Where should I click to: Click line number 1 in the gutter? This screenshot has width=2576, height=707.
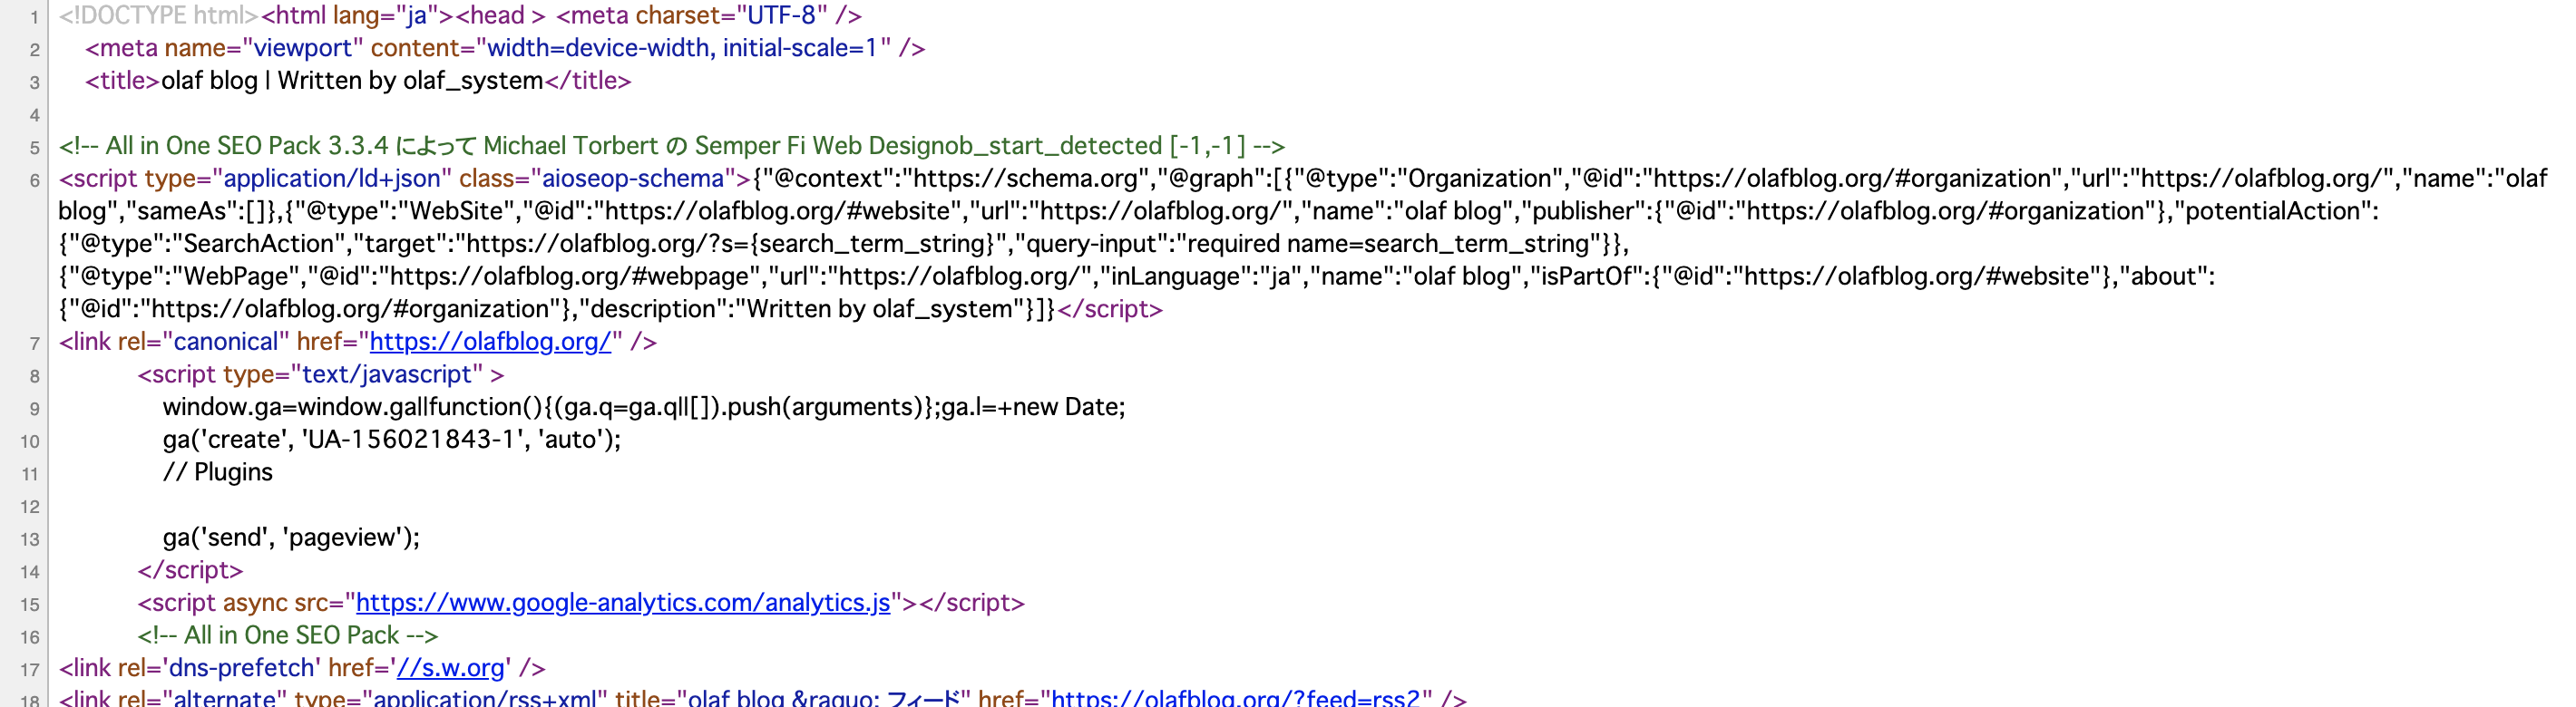pyautogui.click(x=34, y=17)
